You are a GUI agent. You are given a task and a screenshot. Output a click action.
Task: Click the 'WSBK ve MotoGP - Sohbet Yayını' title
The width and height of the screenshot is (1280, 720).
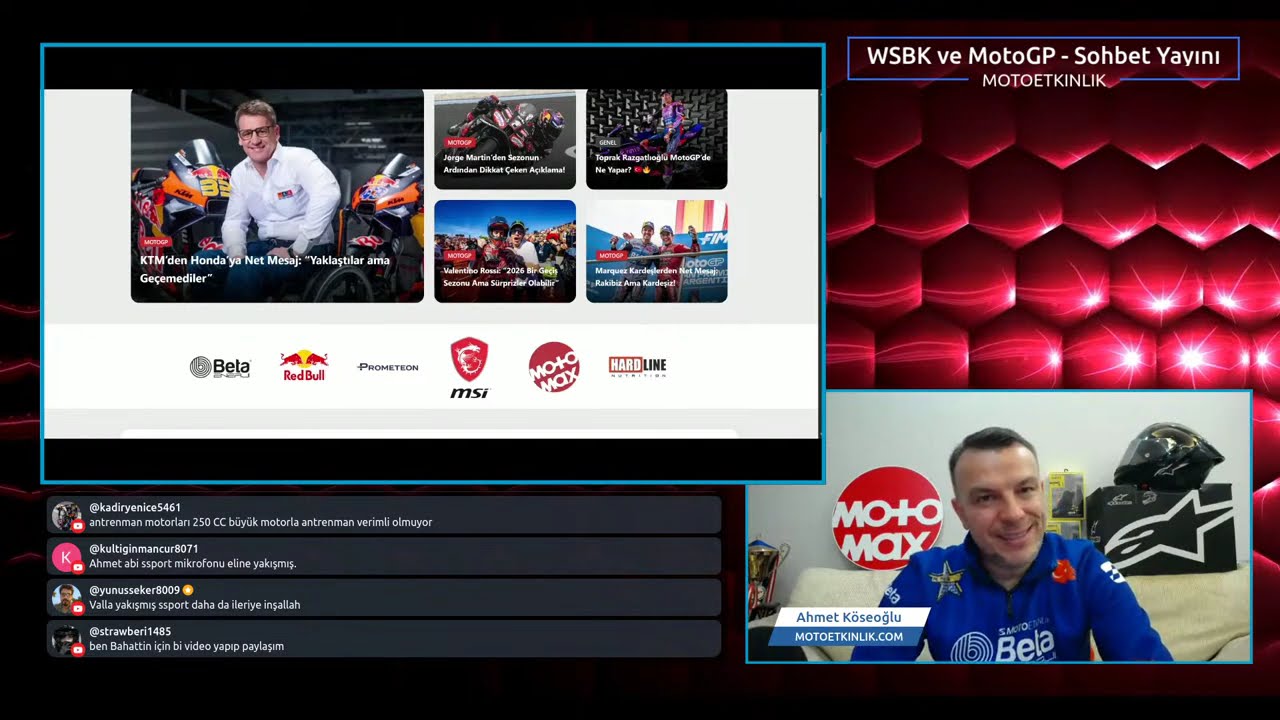click(1043, 57)
